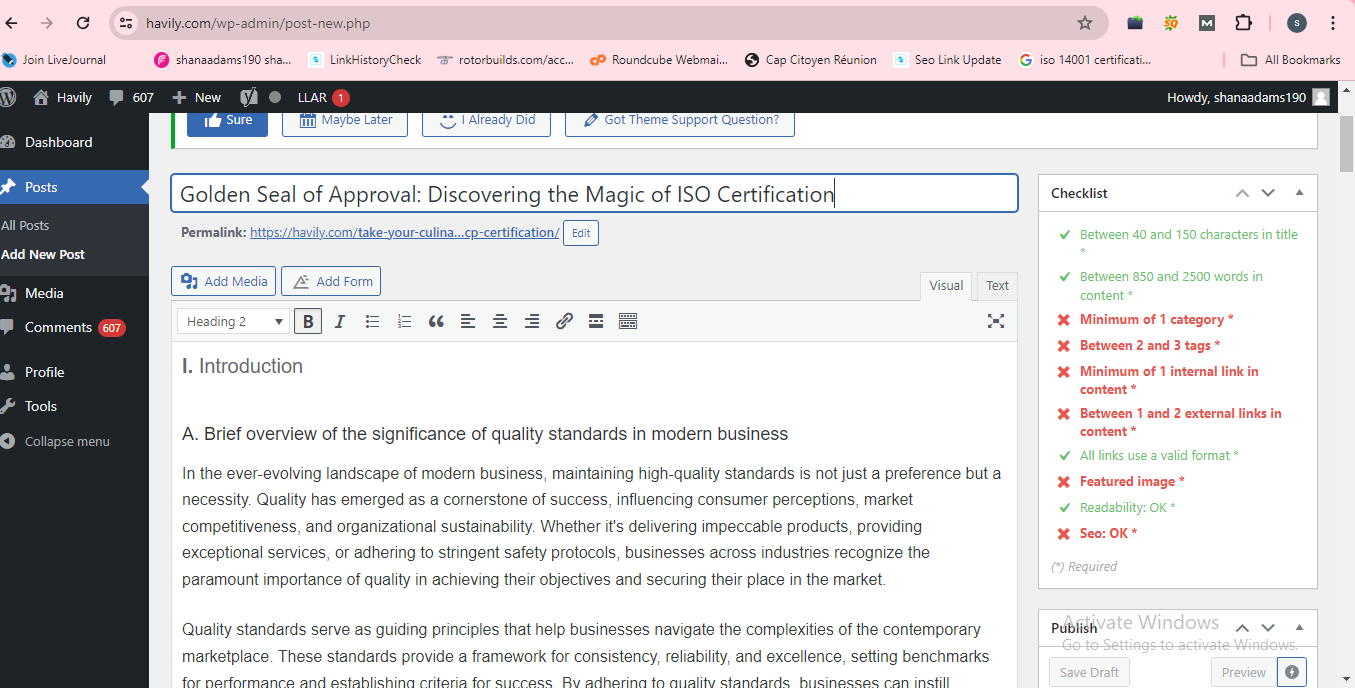Collapse the admin sidebar menu

[66, 441]
